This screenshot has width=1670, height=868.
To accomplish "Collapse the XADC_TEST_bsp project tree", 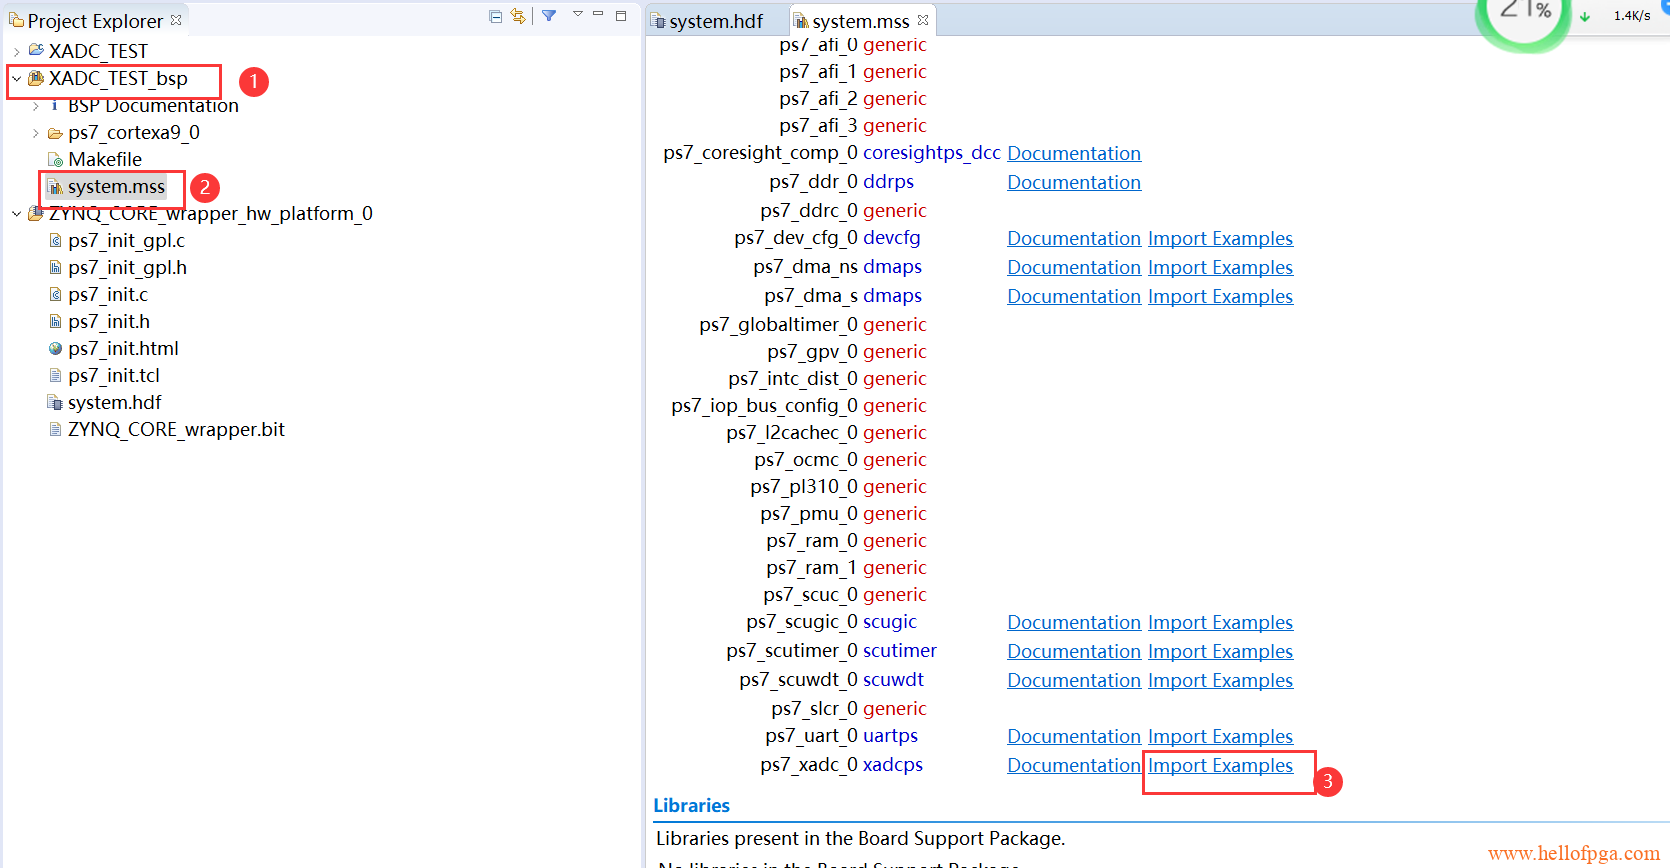I will 16,78.
